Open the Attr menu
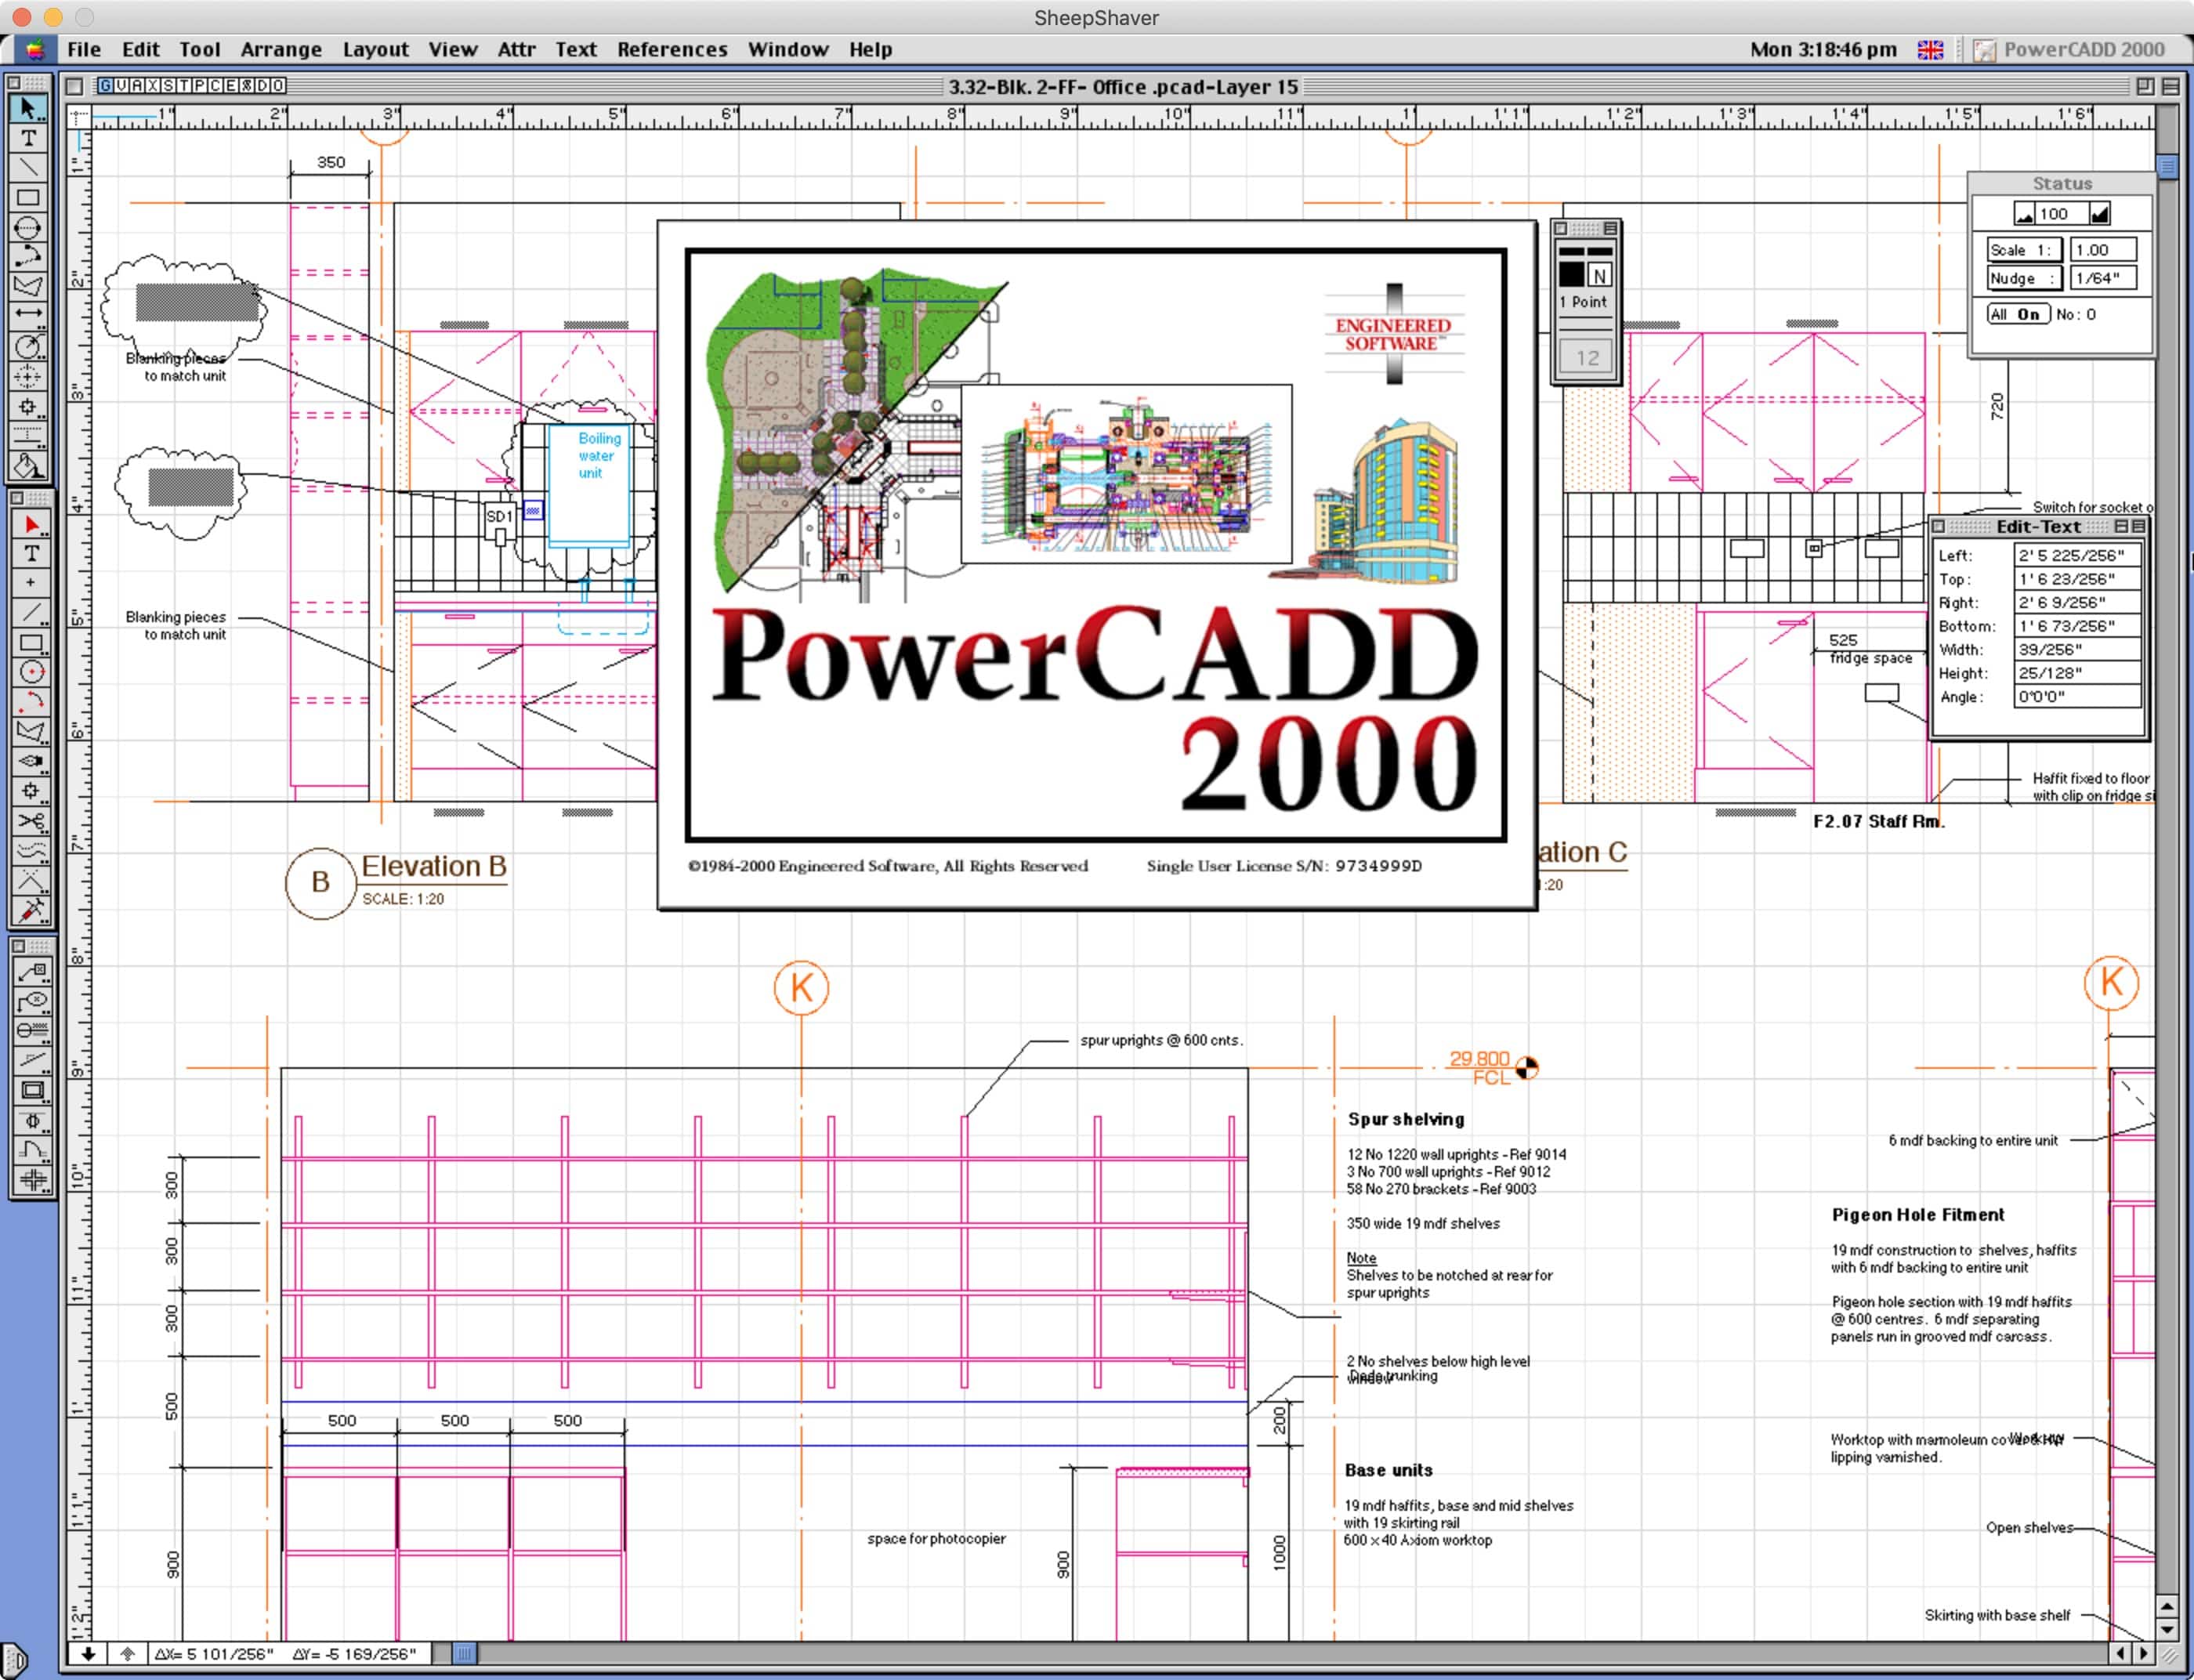 click(x=516, y=49)
